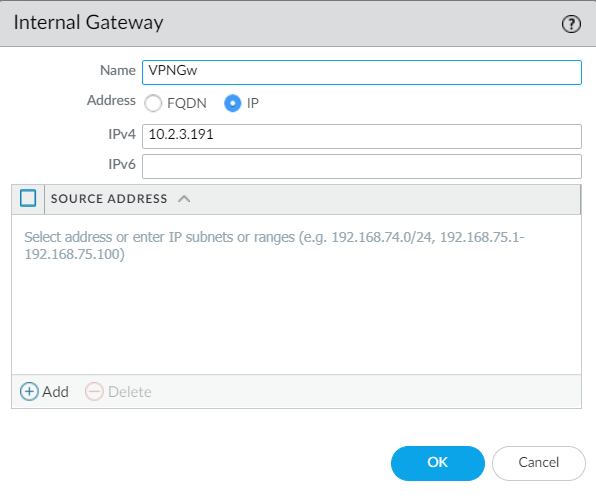
Task: Click the Internal Gateway dialog title
Action: pos(89,23)
